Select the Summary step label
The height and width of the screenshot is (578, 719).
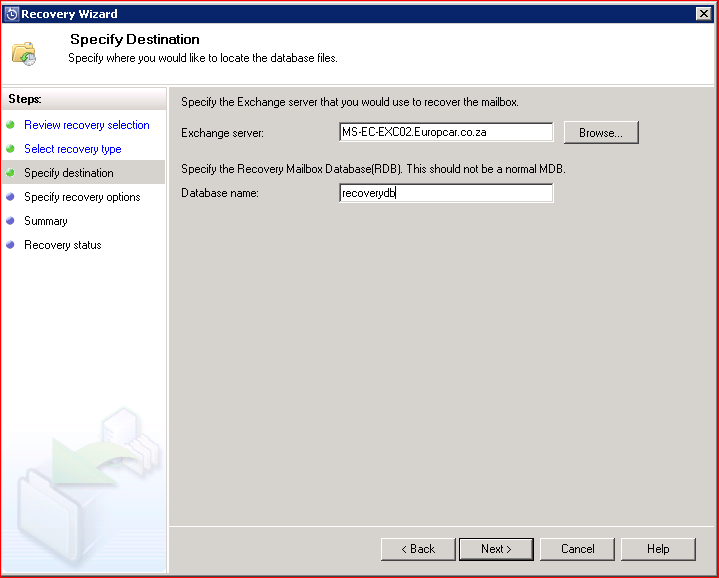[46, 221]
